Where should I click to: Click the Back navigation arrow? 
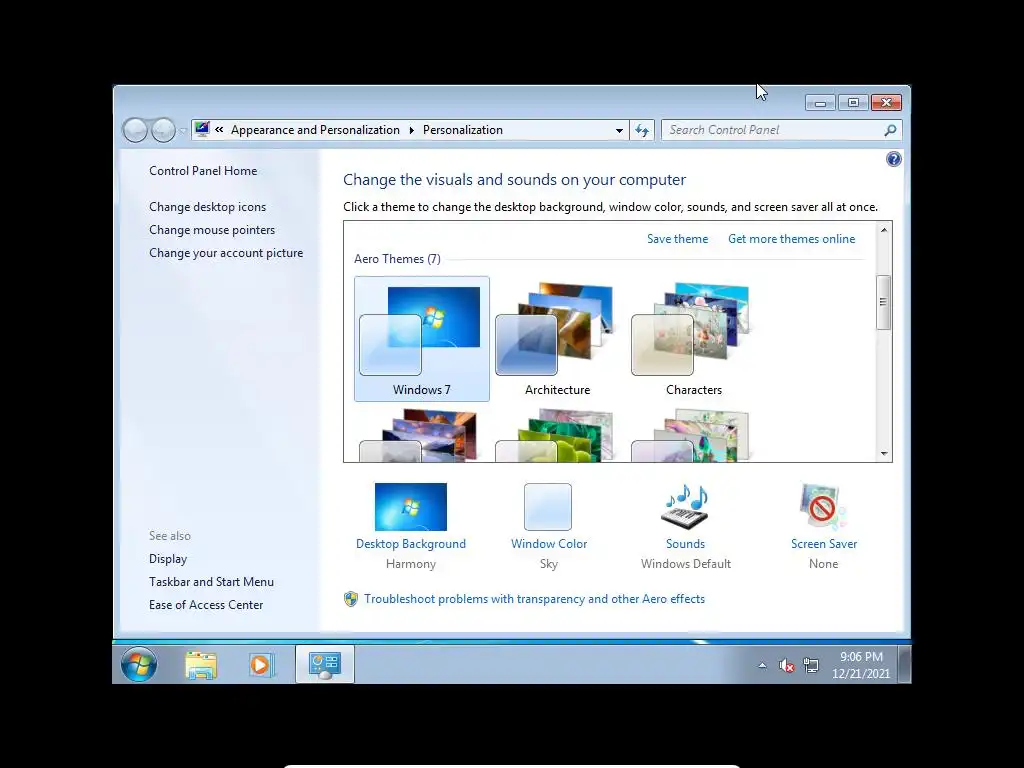(x=135, y=130)
